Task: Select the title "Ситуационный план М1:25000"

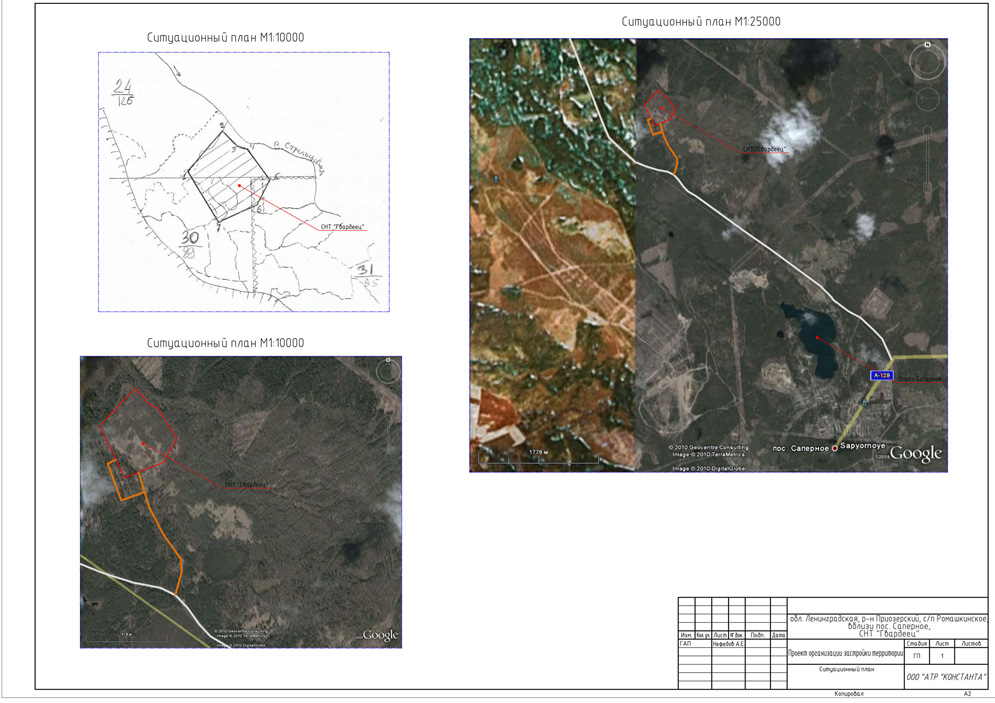Action: pos(700,21)
